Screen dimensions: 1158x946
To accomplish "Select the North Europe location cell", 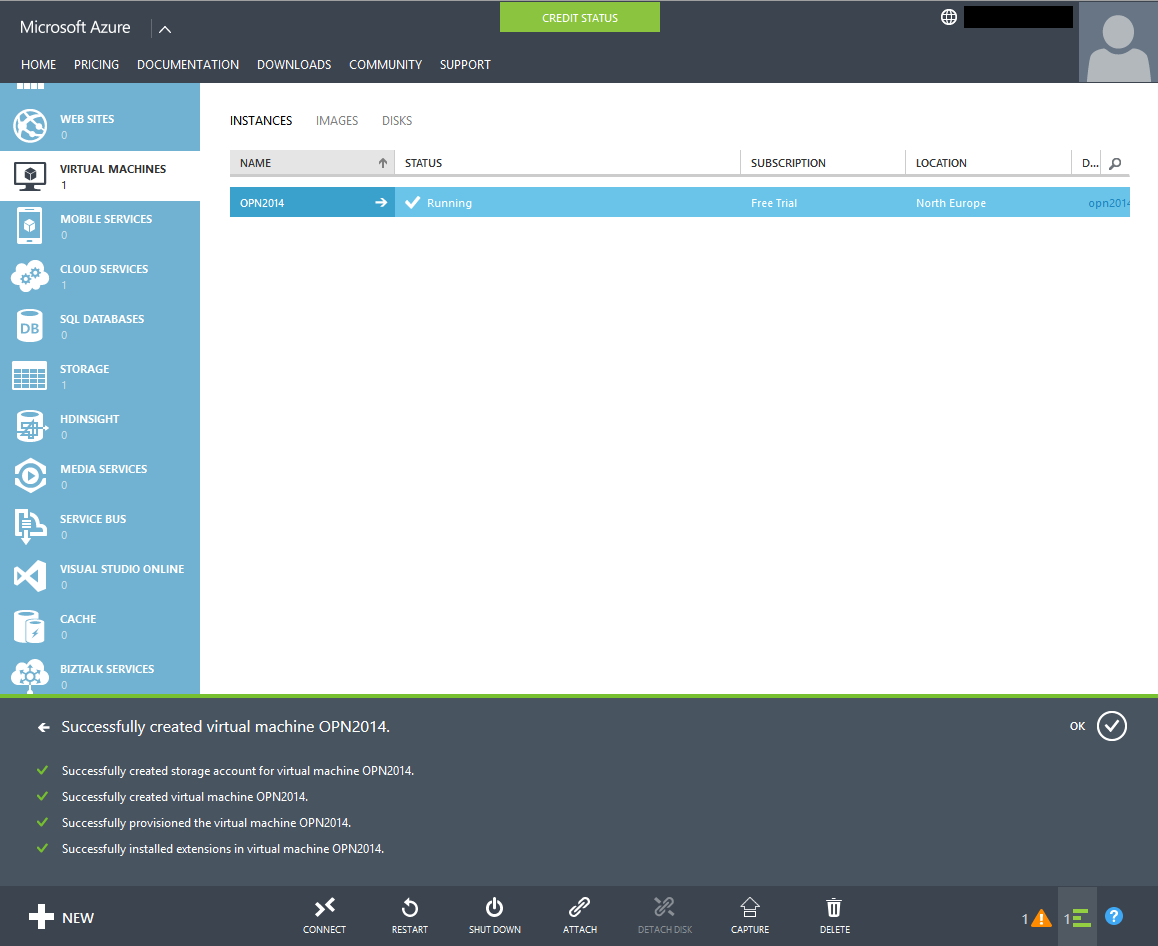I will point(988,202).
